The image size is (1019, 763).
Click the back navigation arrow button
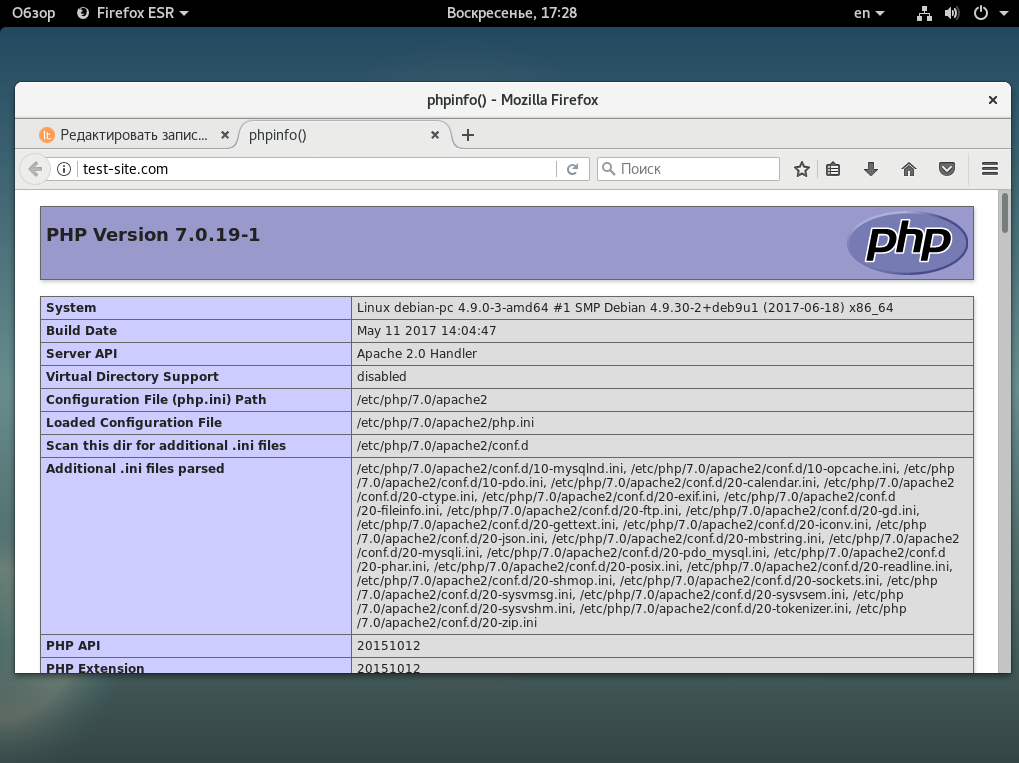tap(35, 169)
